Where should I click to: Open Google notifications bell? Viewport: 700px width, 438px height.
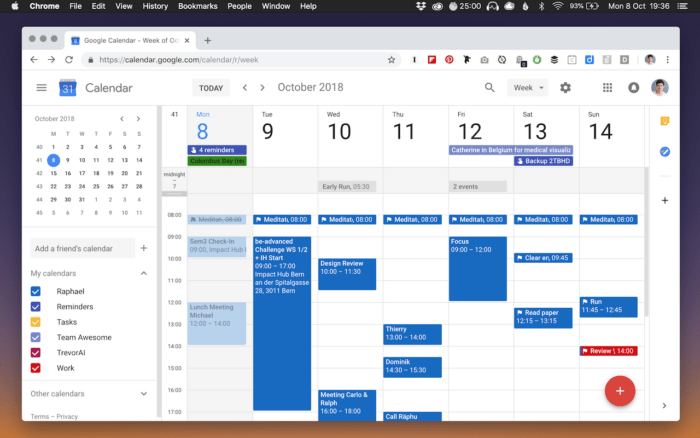(633, 88)
